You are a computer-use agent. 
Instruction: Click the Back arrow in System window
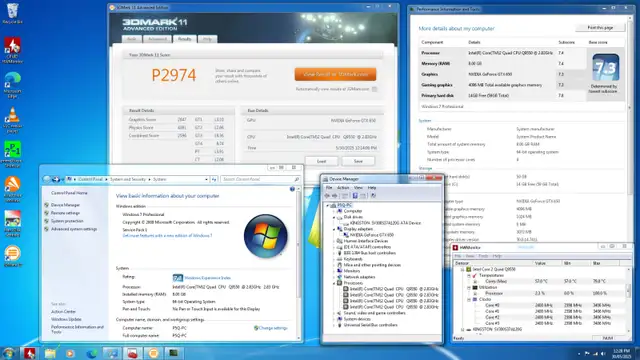coord(47,179)
